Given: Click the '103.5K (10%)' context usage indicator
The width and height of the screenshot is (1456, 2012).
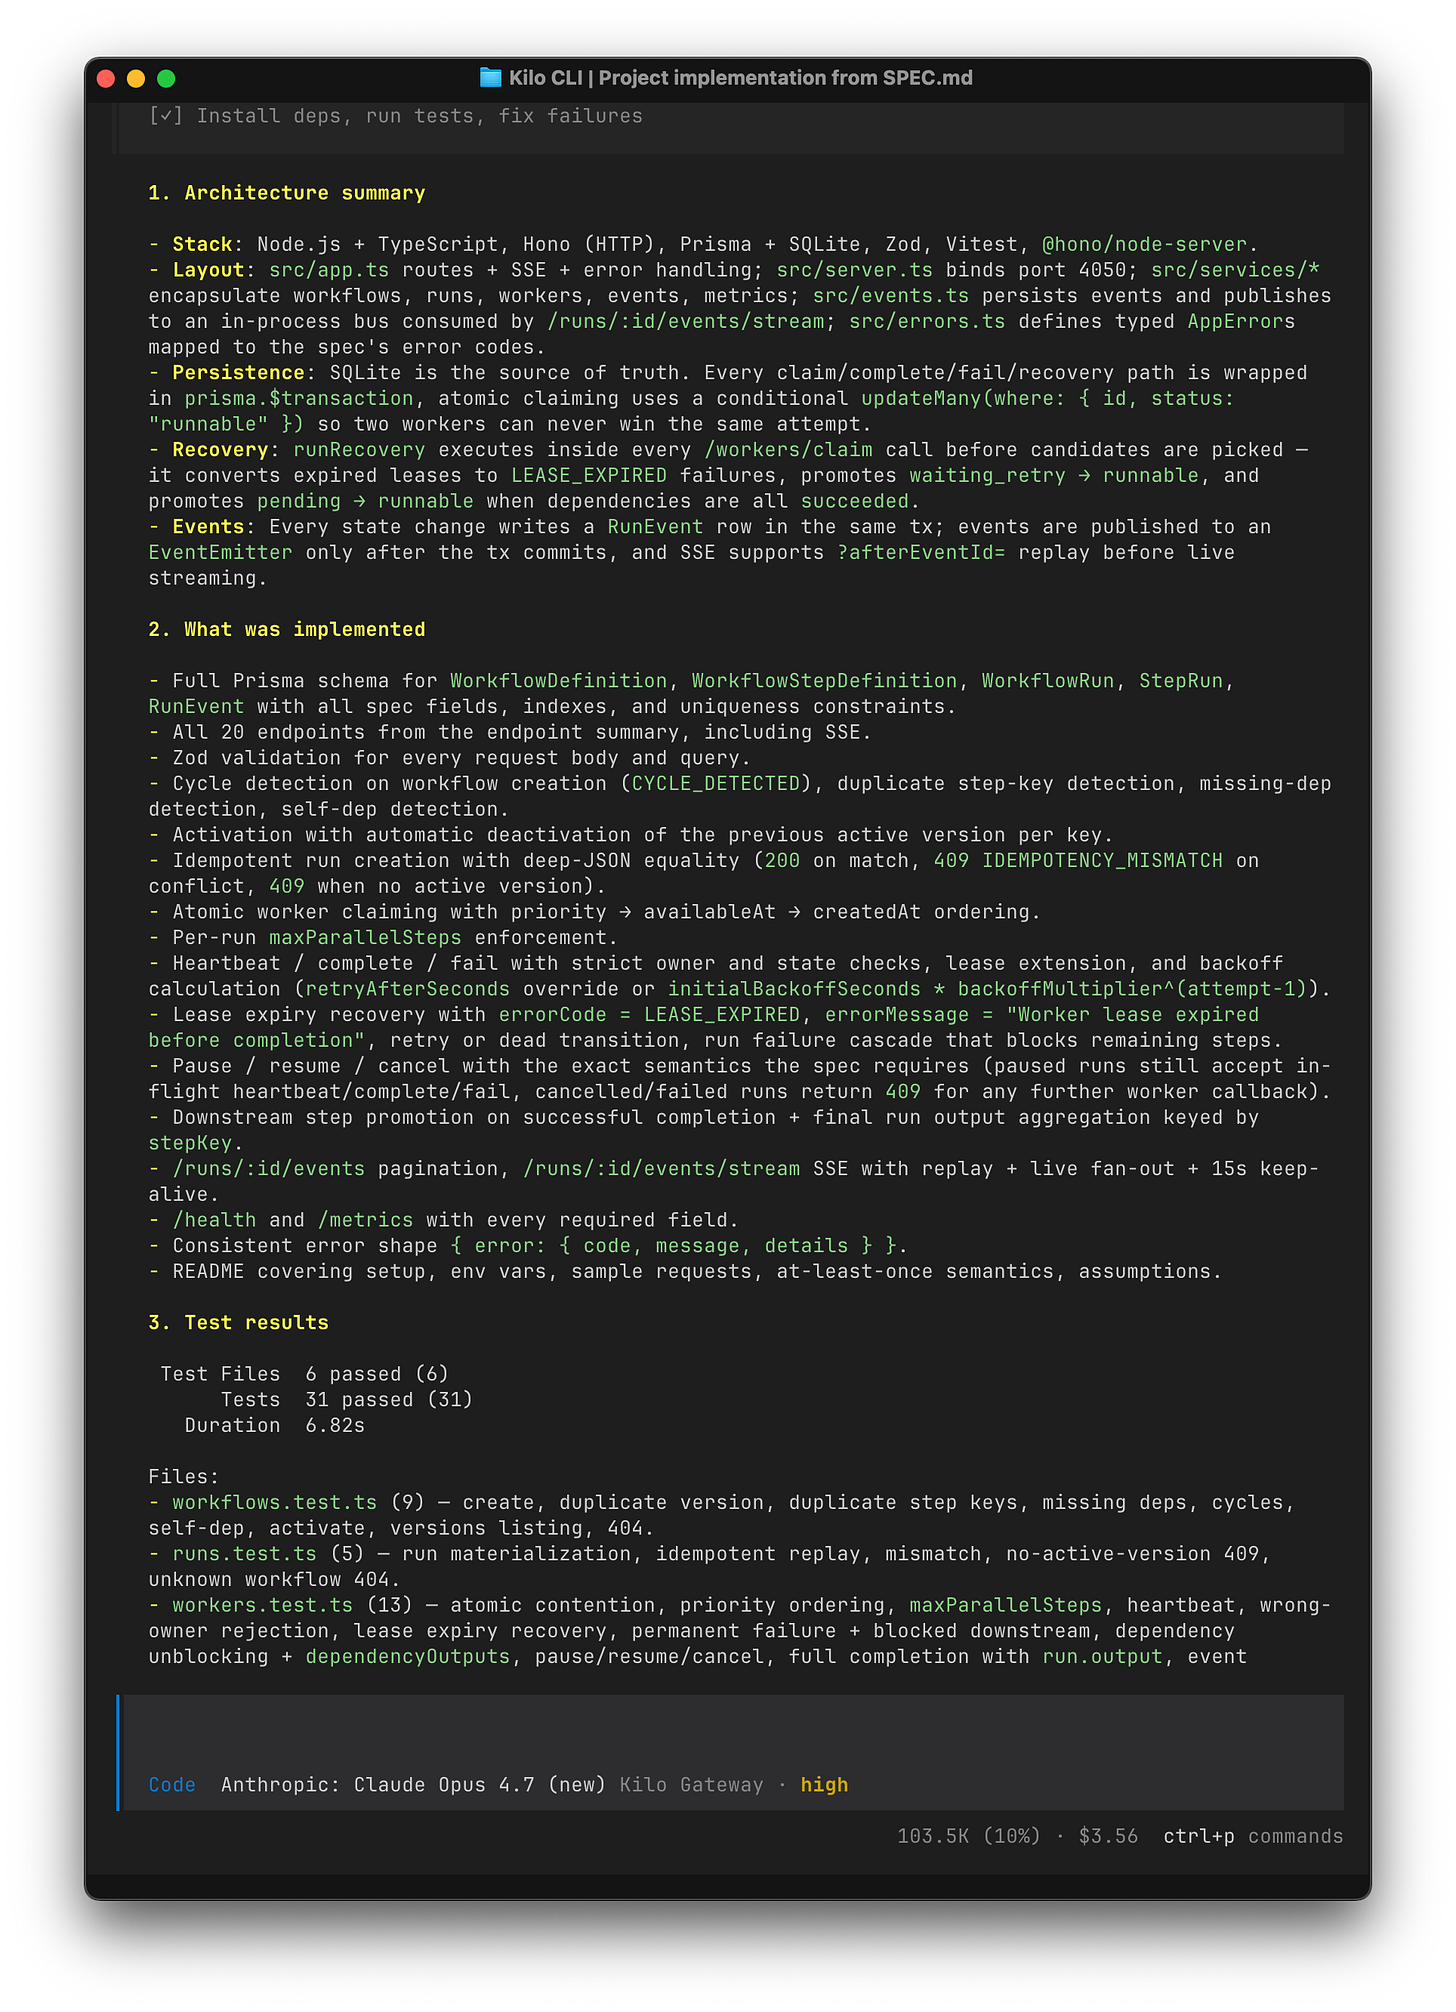Looking at the screenshot, I should tap(968, 1836).
